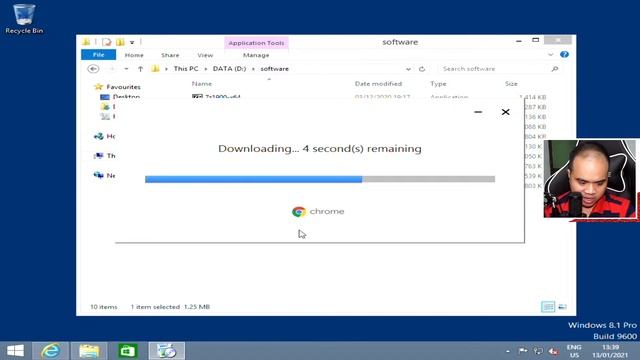The width and height of the screenshot is (640, 360).
Task: Click New Folder quick access icon
Action: (x=120, y=42)
